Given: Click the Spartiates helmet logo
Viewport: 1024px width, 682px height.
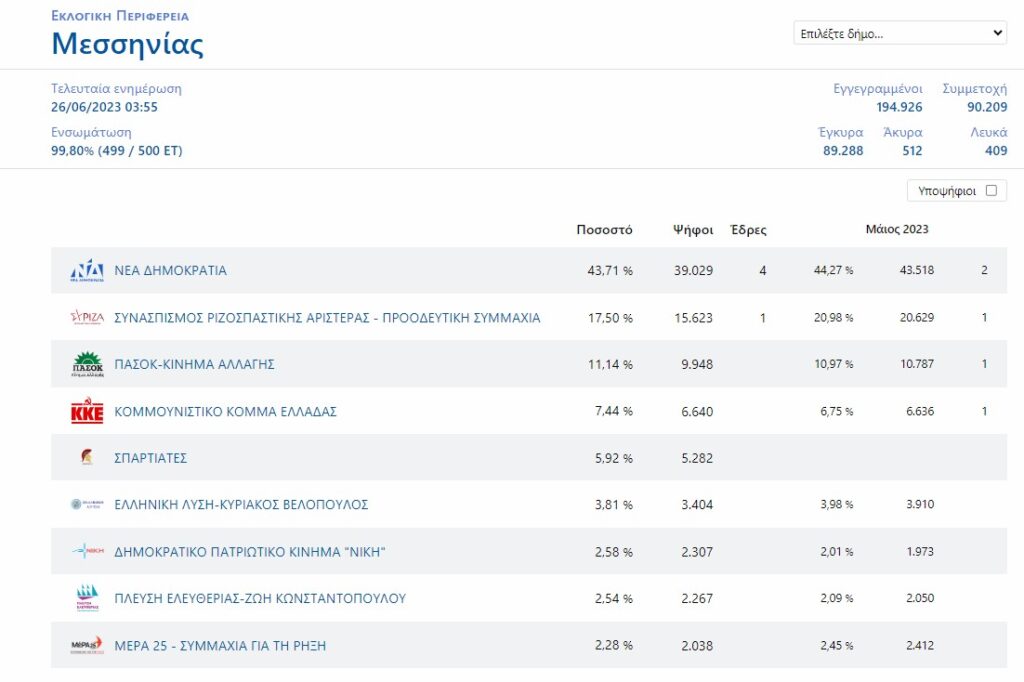Looking at the screenshot, I should [x=87, y=457].
